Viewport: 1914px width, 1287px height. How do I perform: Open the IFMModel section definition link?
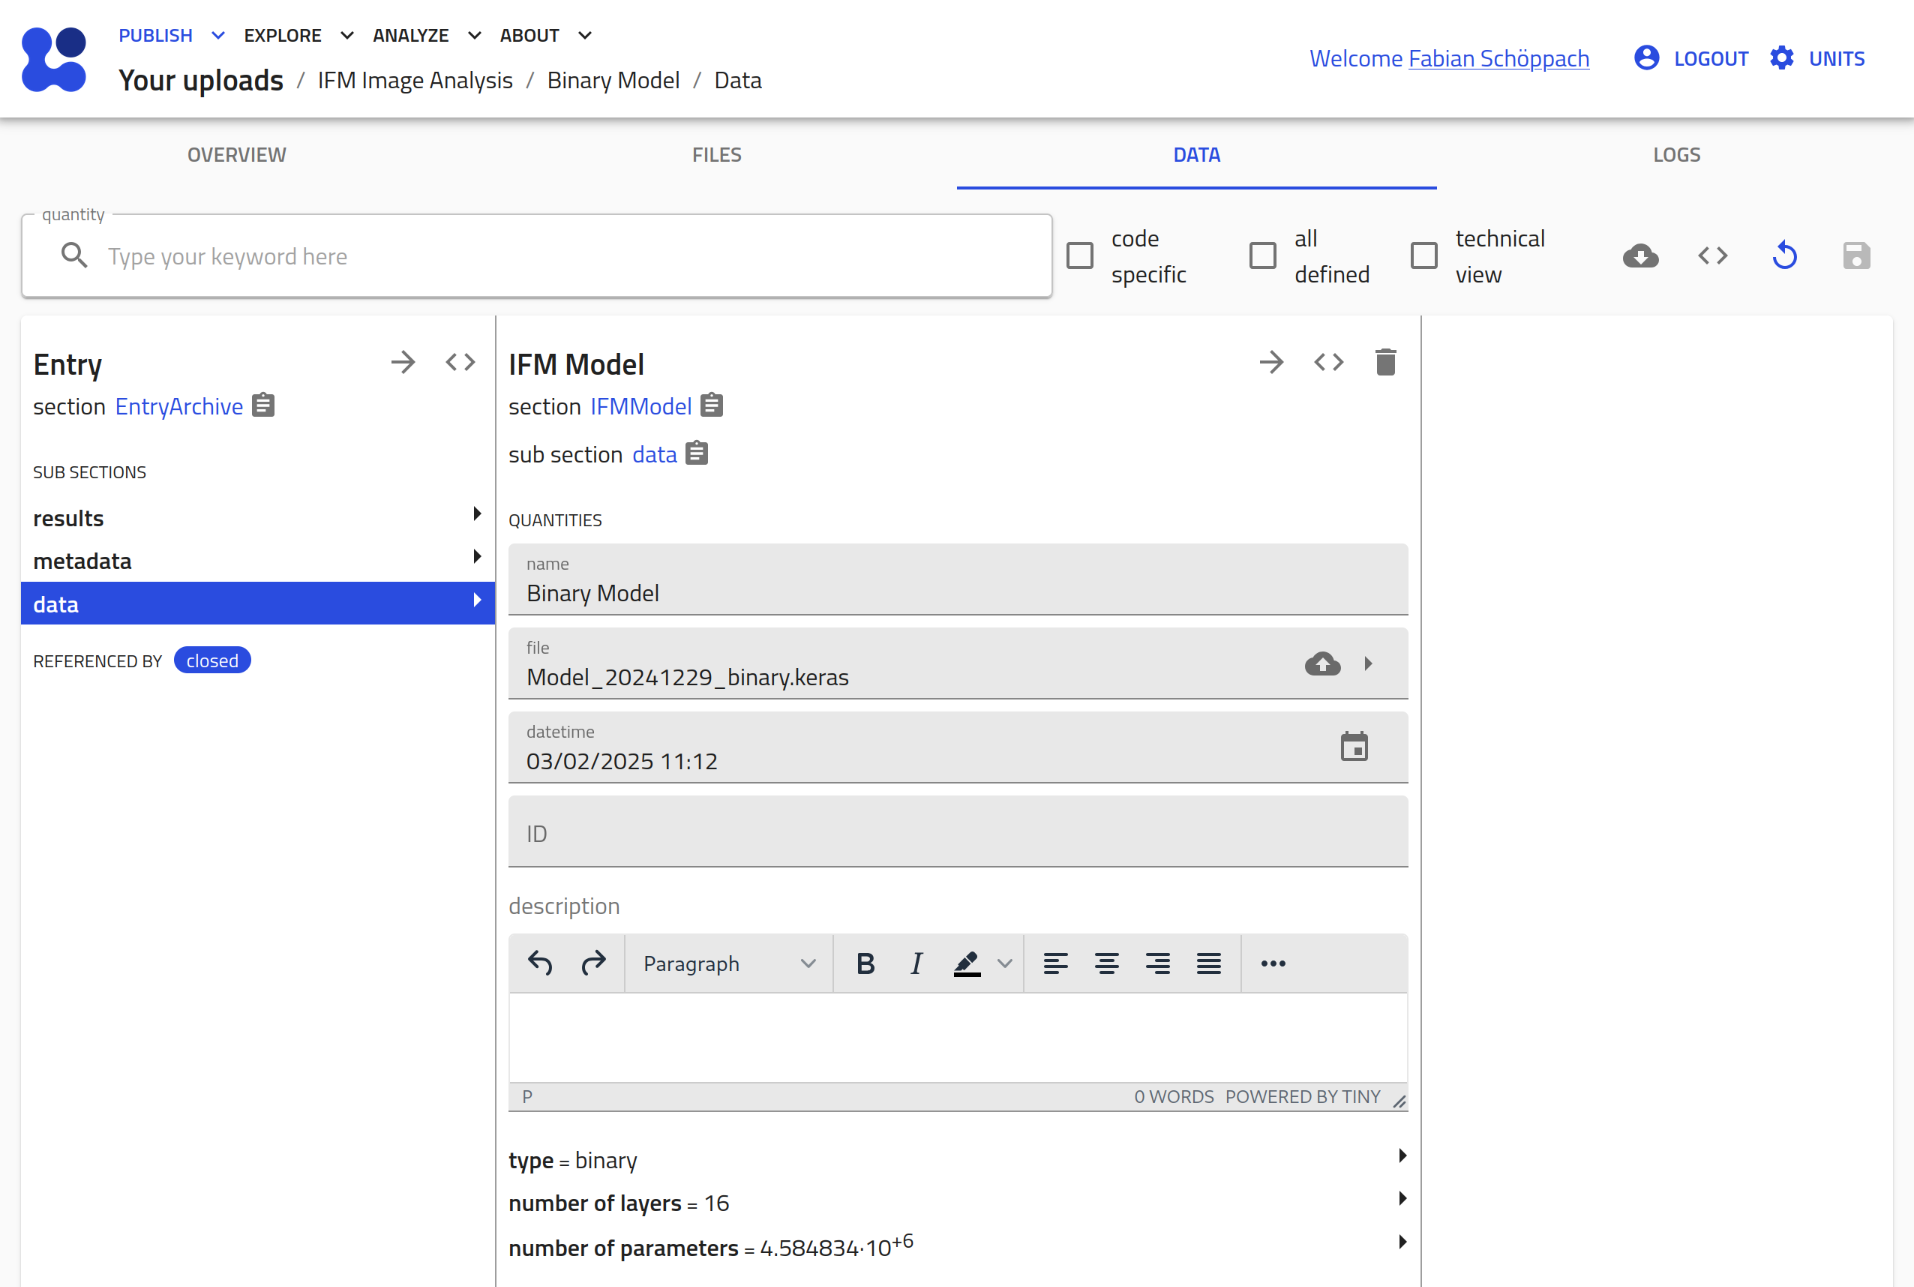(x=640, y=407)
